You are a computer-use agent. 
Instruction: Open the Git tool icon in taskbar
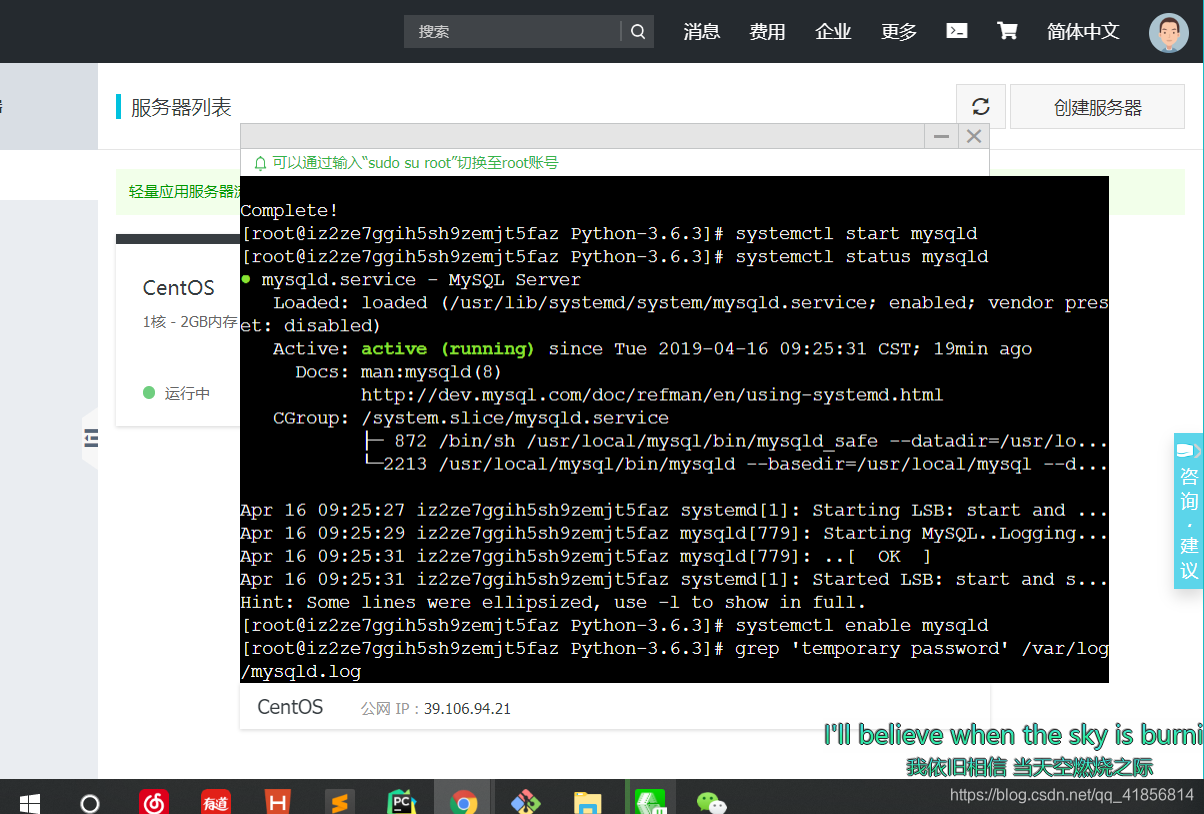526,802
